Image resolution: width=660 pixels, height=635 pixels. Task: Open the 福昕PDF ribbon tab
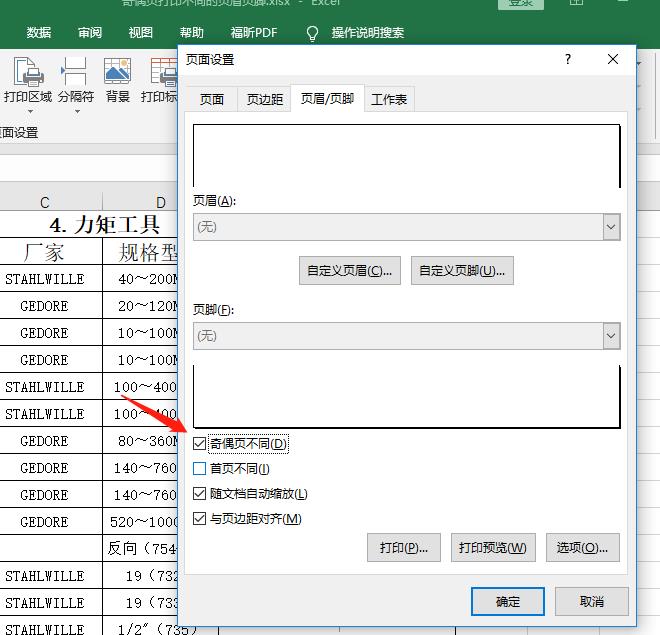(x=253, y=33)
